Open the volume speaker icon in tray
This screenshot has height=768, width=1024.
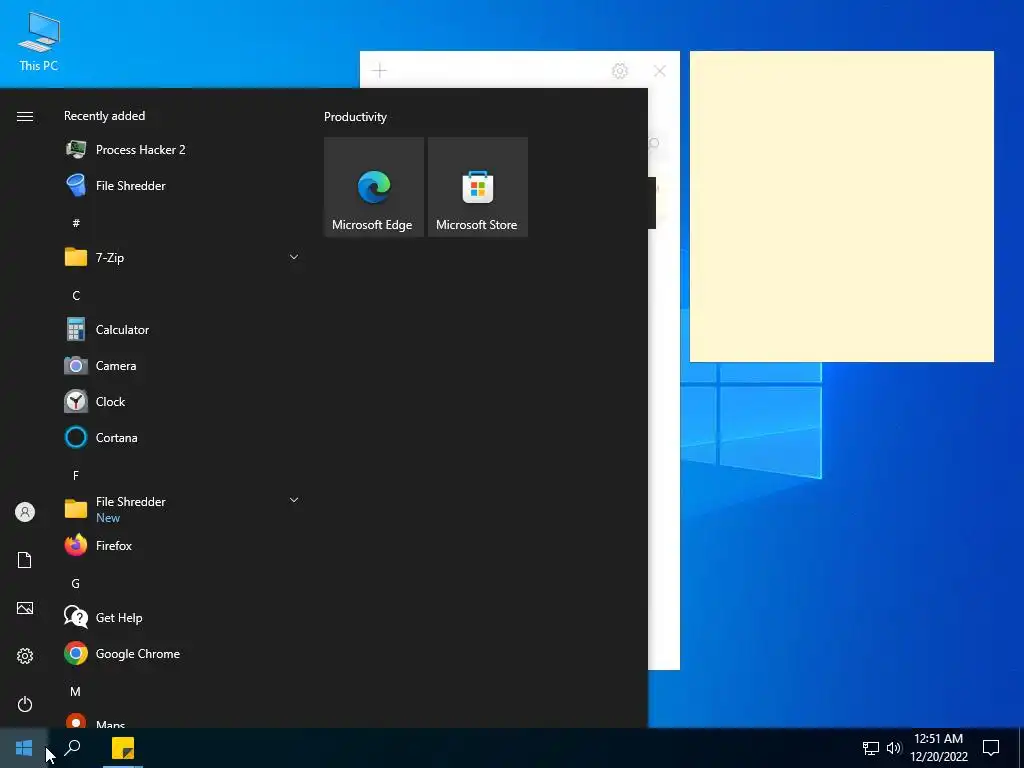pyautogui.click(x=893, y=748)
